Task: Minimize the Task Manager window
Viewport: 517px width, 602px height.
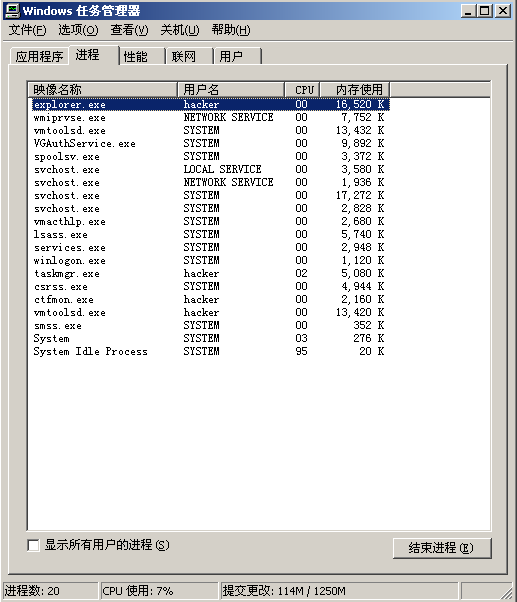Action: pos(468,11)
